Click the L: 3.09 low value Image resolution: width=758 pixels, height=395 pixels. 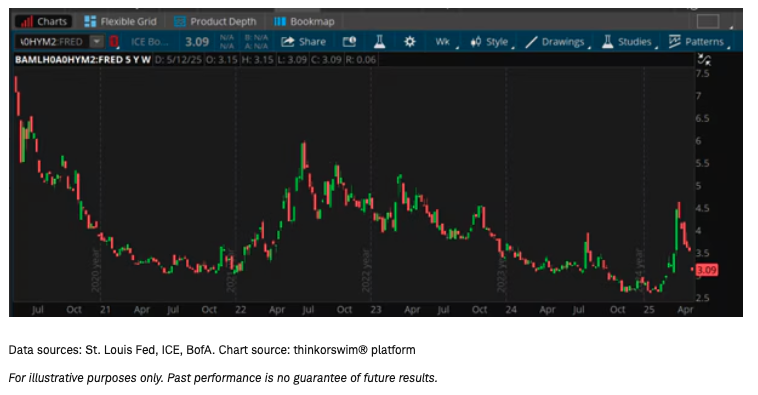tap(292, 60)
